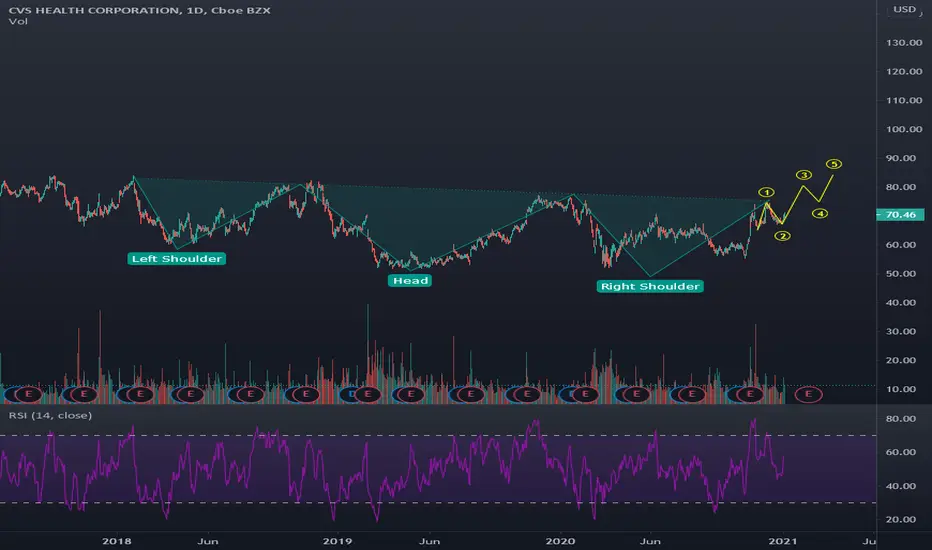The image size is (932, 550).
Task: Click the 2021 label on time axis
Action: 783,541
